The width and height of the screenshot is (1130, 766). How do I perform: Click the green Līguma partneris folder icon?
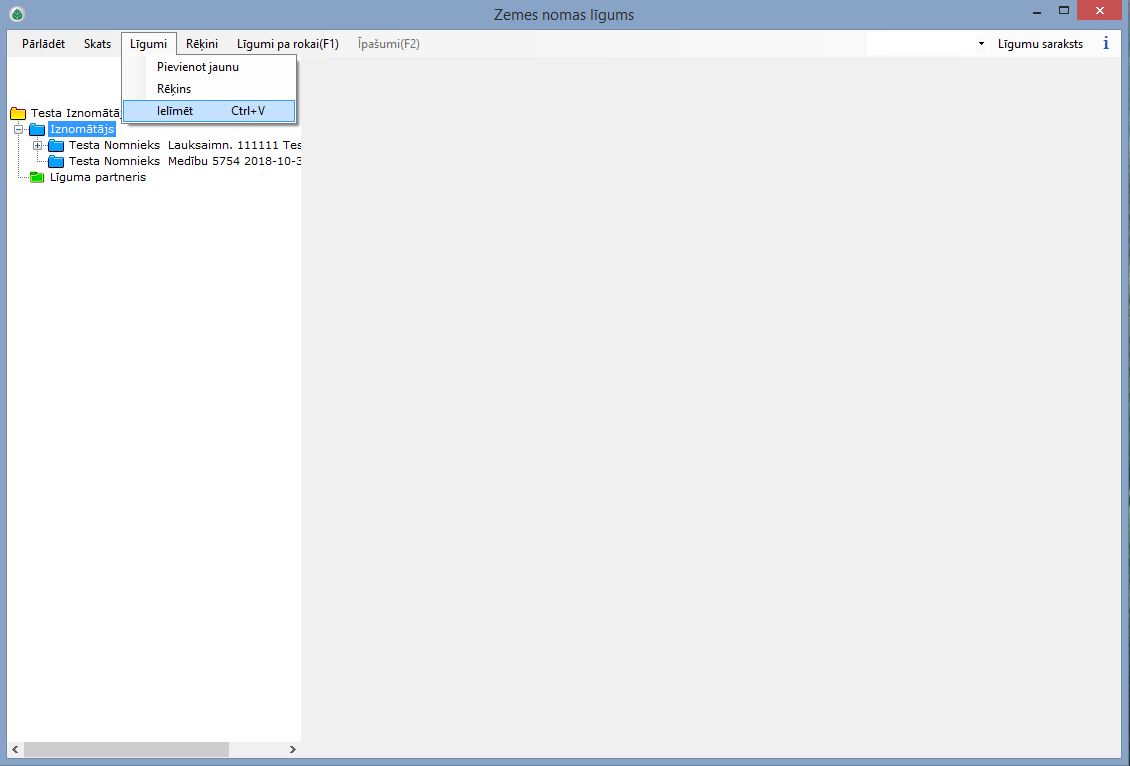(38, 177)
